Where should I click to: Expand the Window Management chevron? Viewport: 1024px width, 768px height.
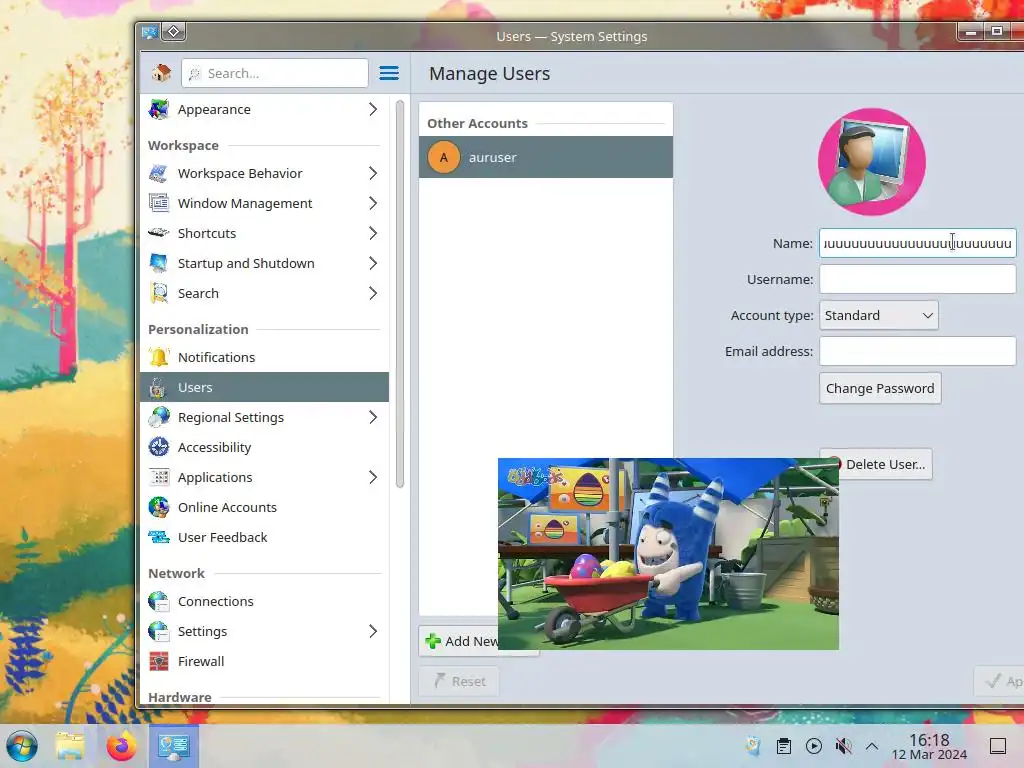point(373,203)
